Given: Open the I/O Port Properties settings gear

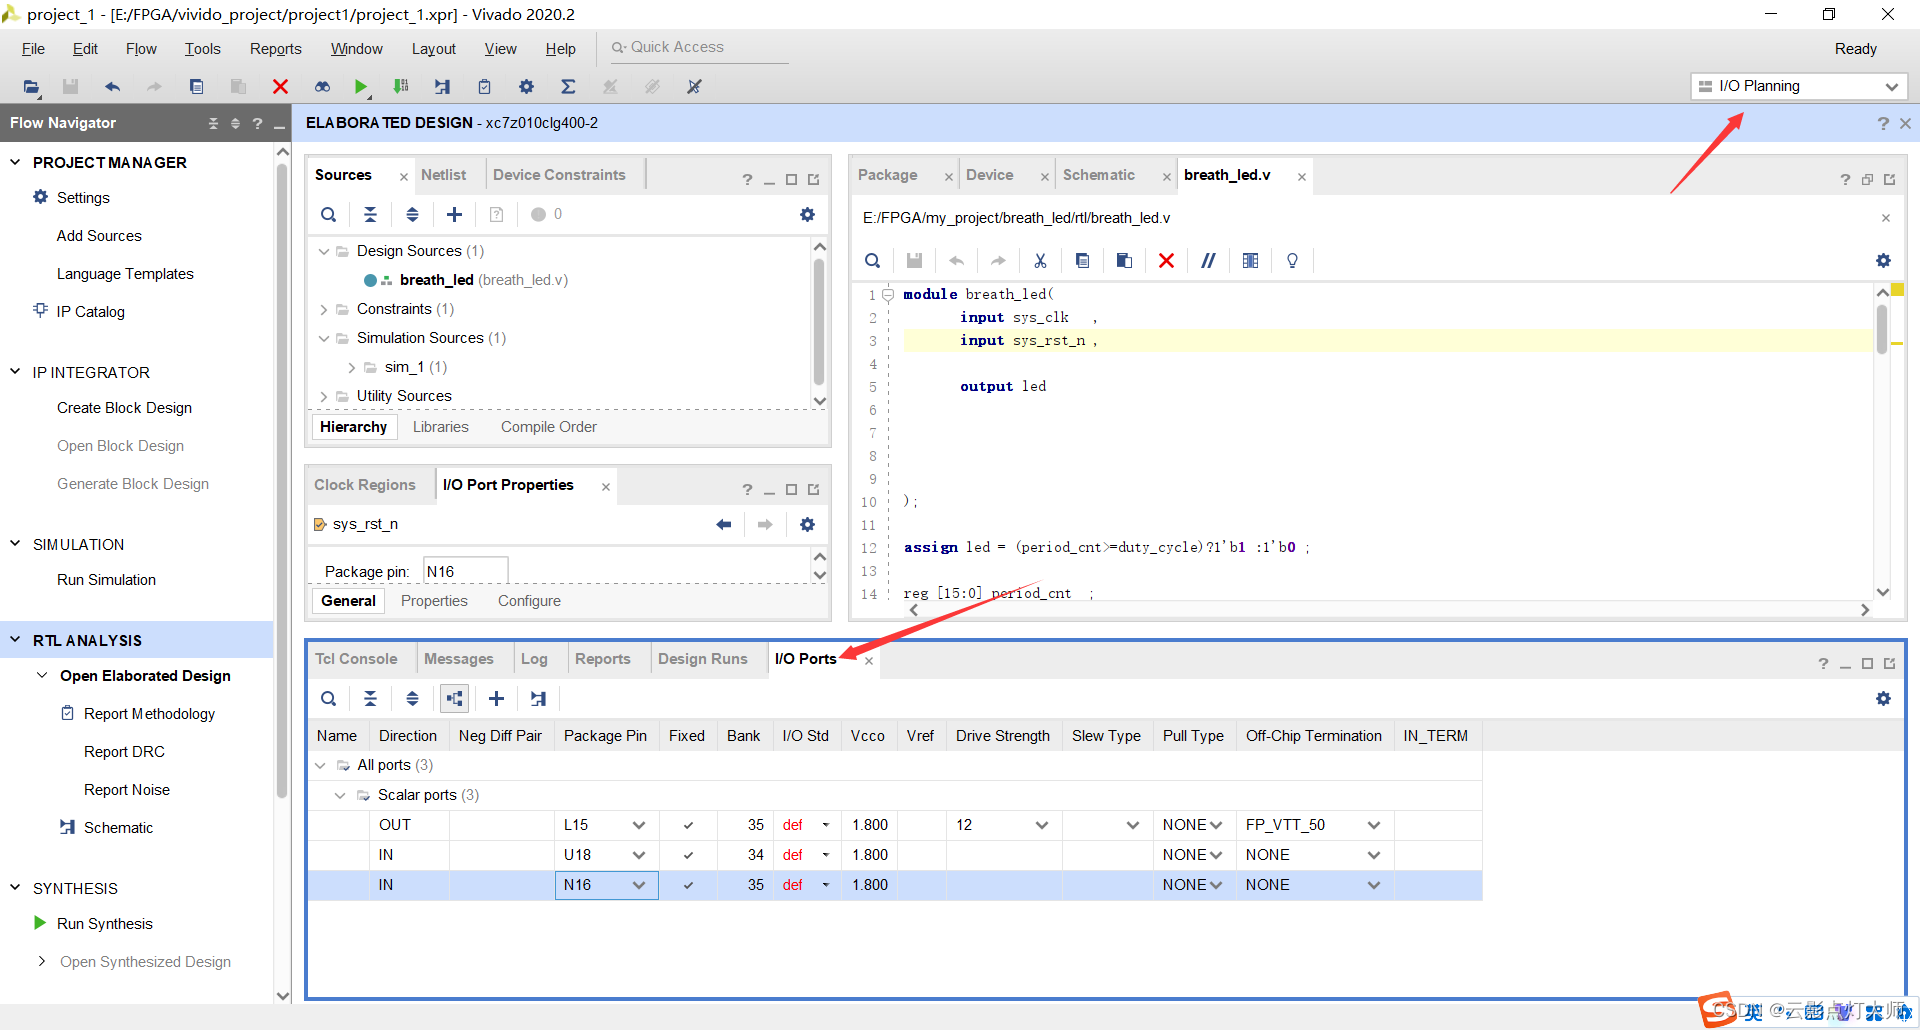Looking at the screenshot, I should coord(808,524).
